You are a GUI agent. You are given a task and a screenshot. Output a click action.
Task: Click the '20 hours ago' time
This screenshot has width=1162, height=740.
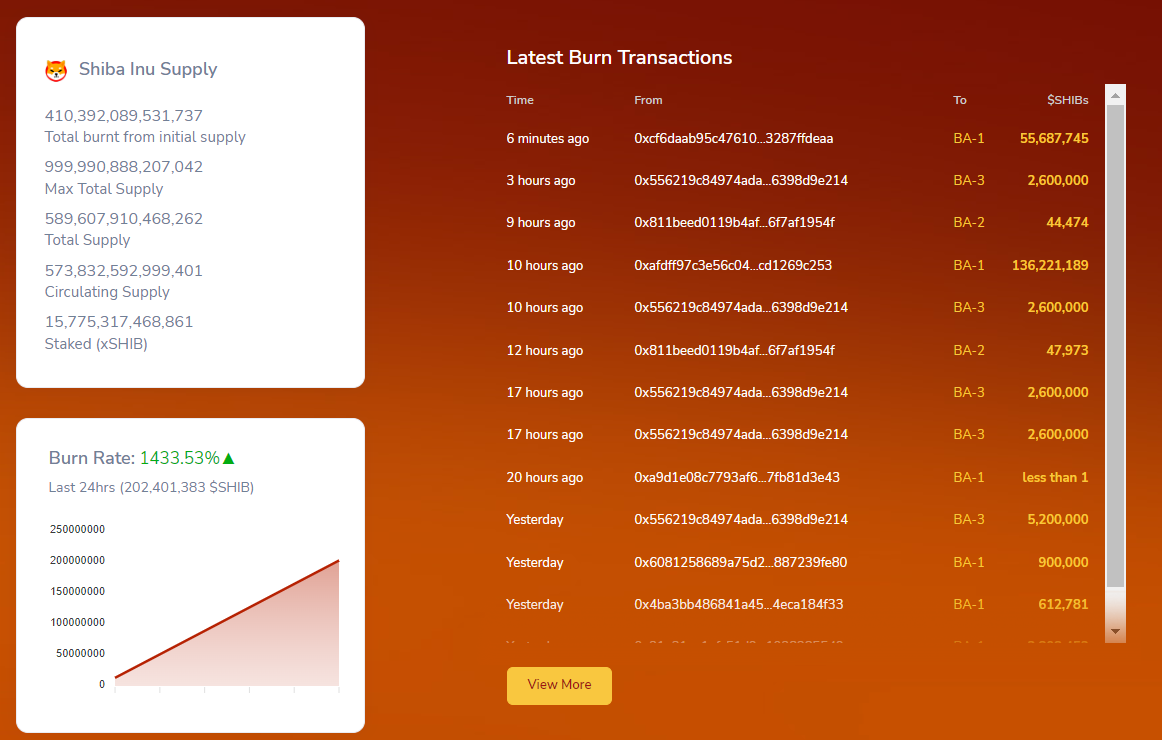click(x=545, y=478)
